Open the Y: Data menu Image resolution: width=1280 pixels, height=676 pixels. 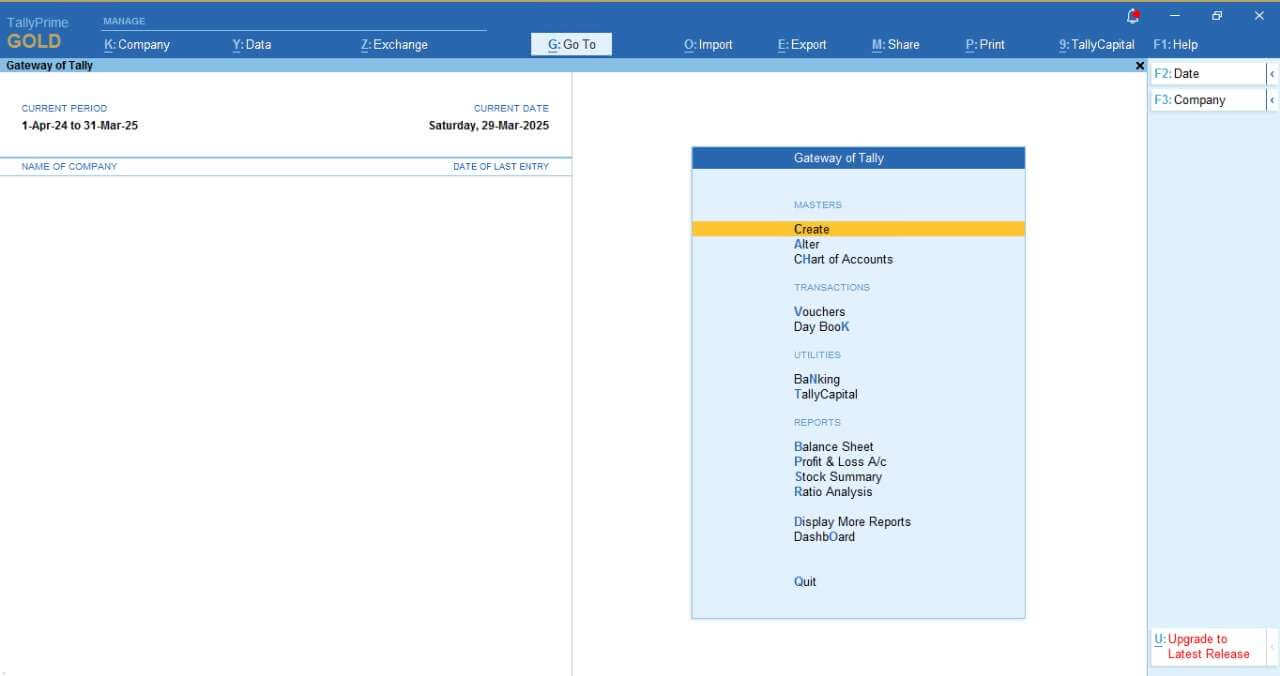coord(251,45)
